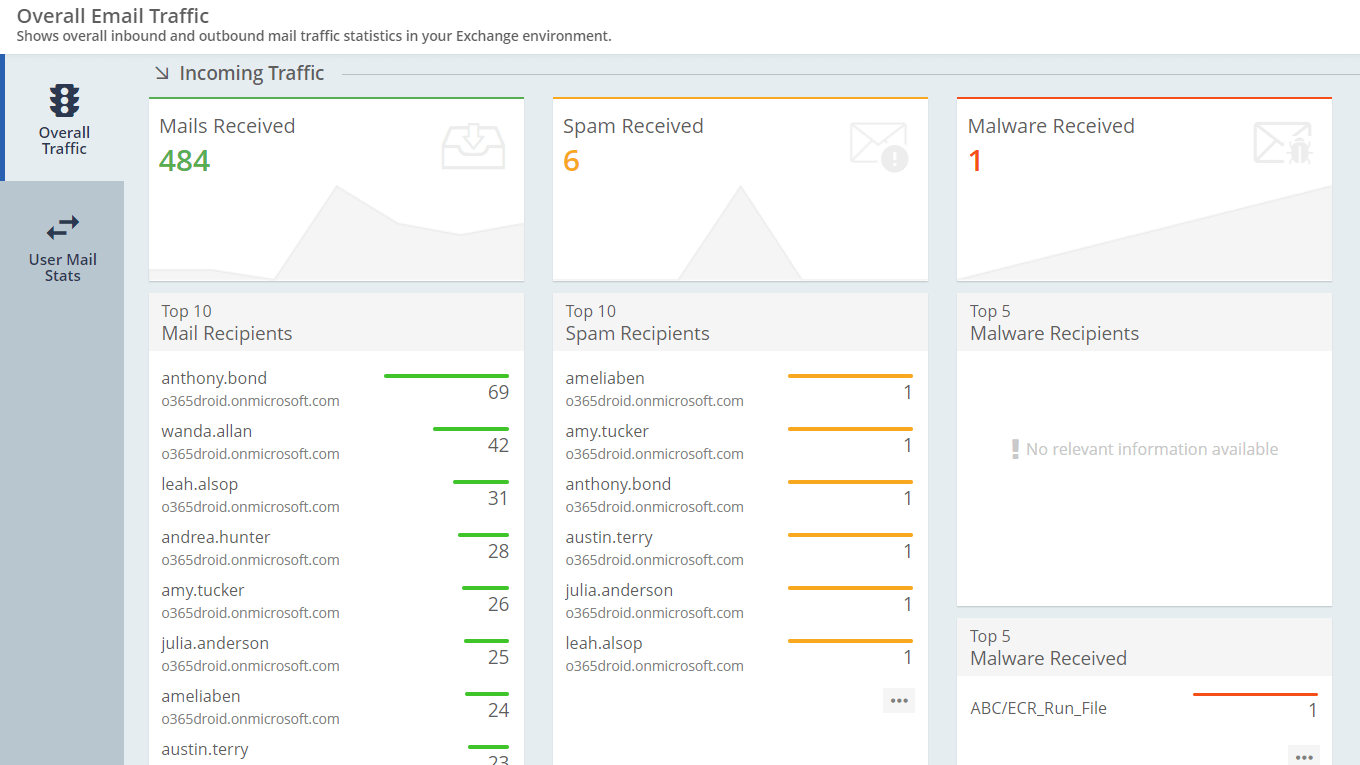The image size is (1360, 765).
Task: Click the 484 Mails Received count
Action: pos(183,160)
